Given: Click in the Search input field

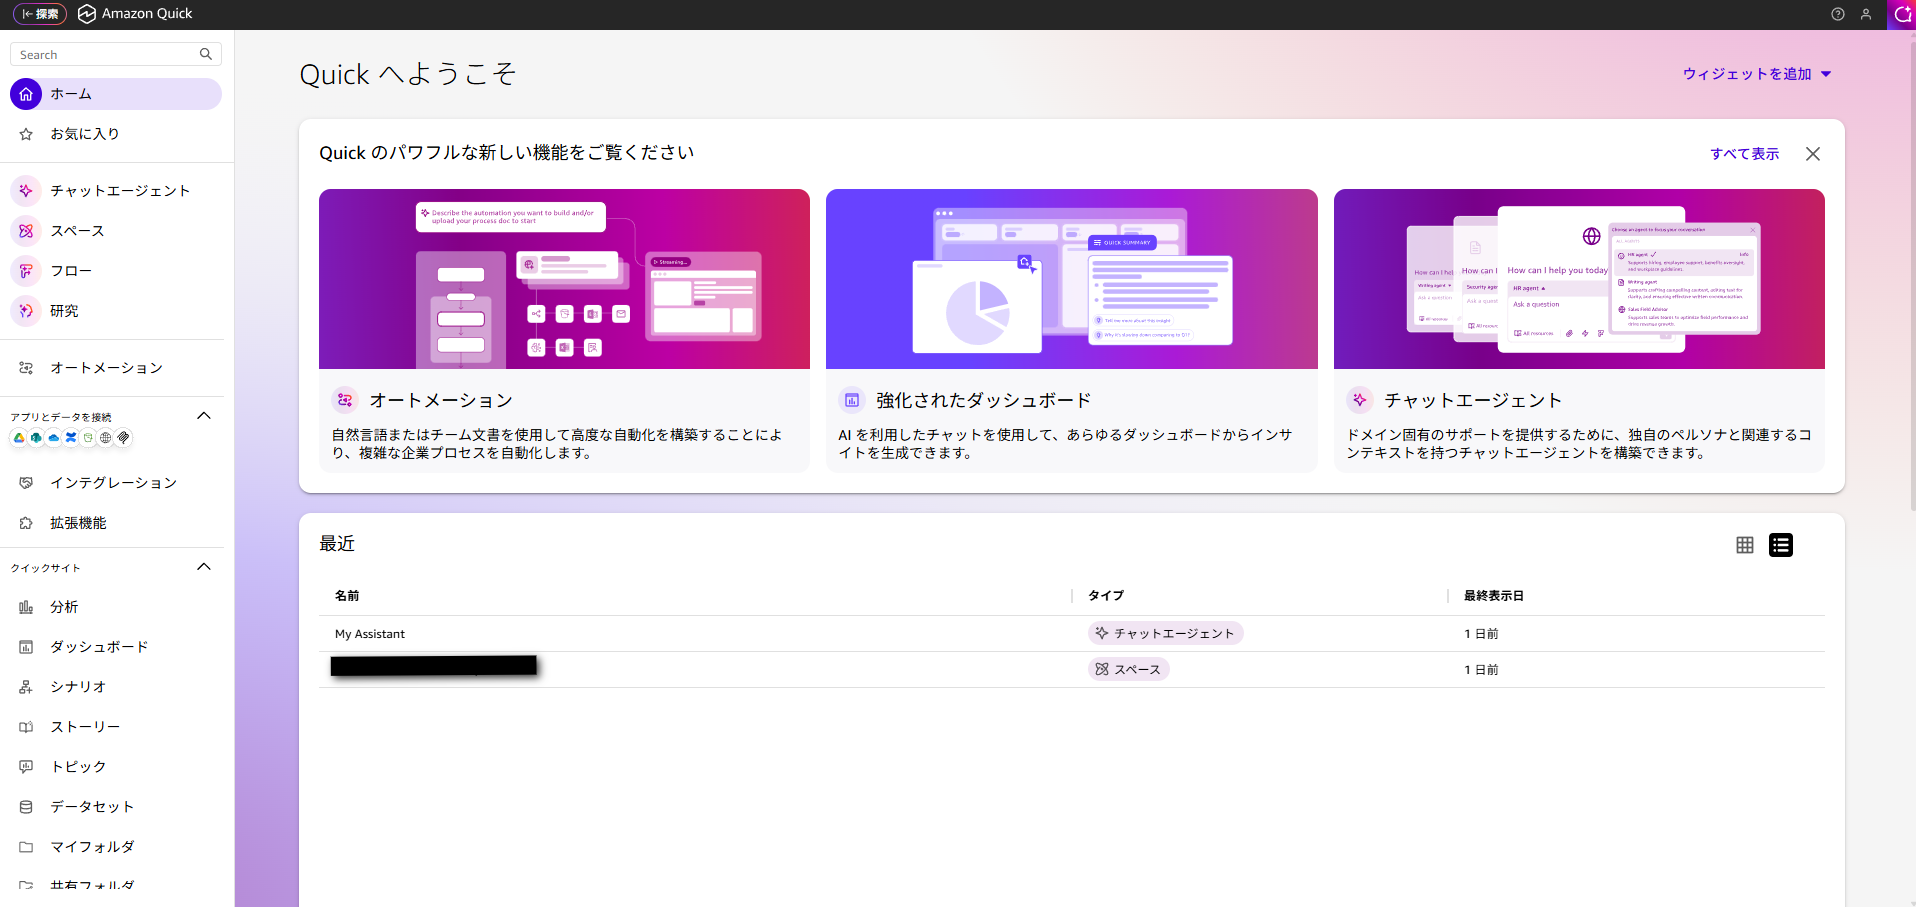Looking at the screenshot, I should [105, 54].
